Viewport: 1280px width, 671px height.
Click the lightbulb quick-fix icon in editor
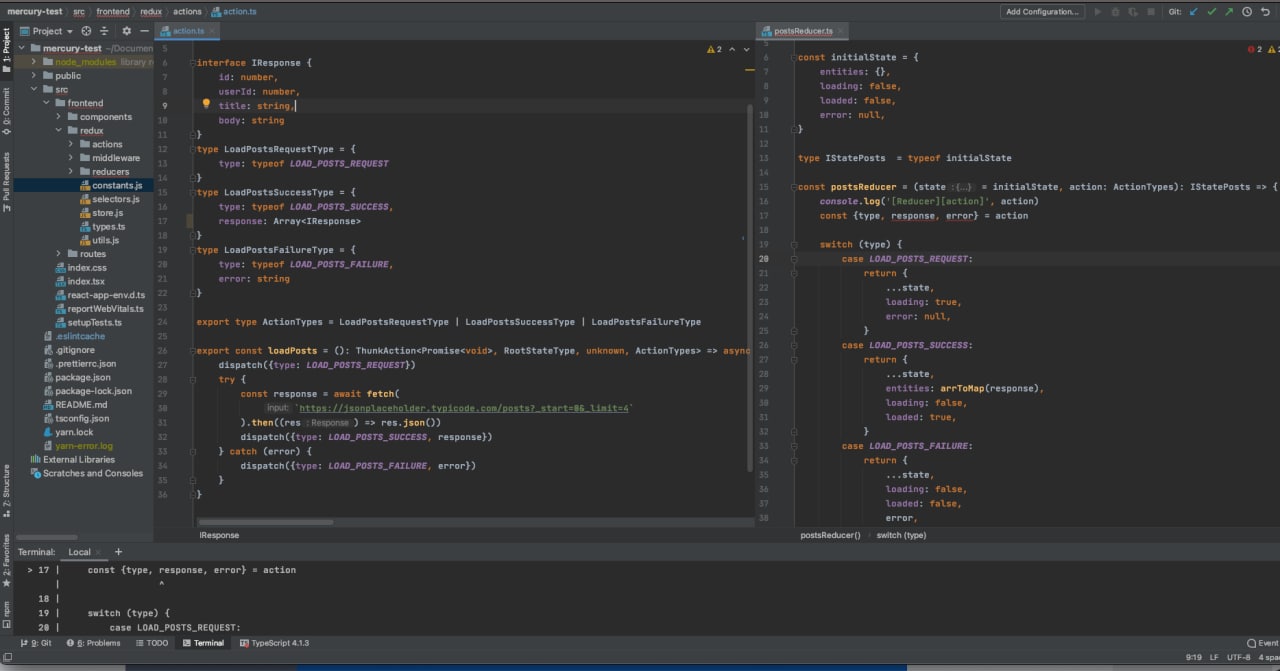point(206,104)
